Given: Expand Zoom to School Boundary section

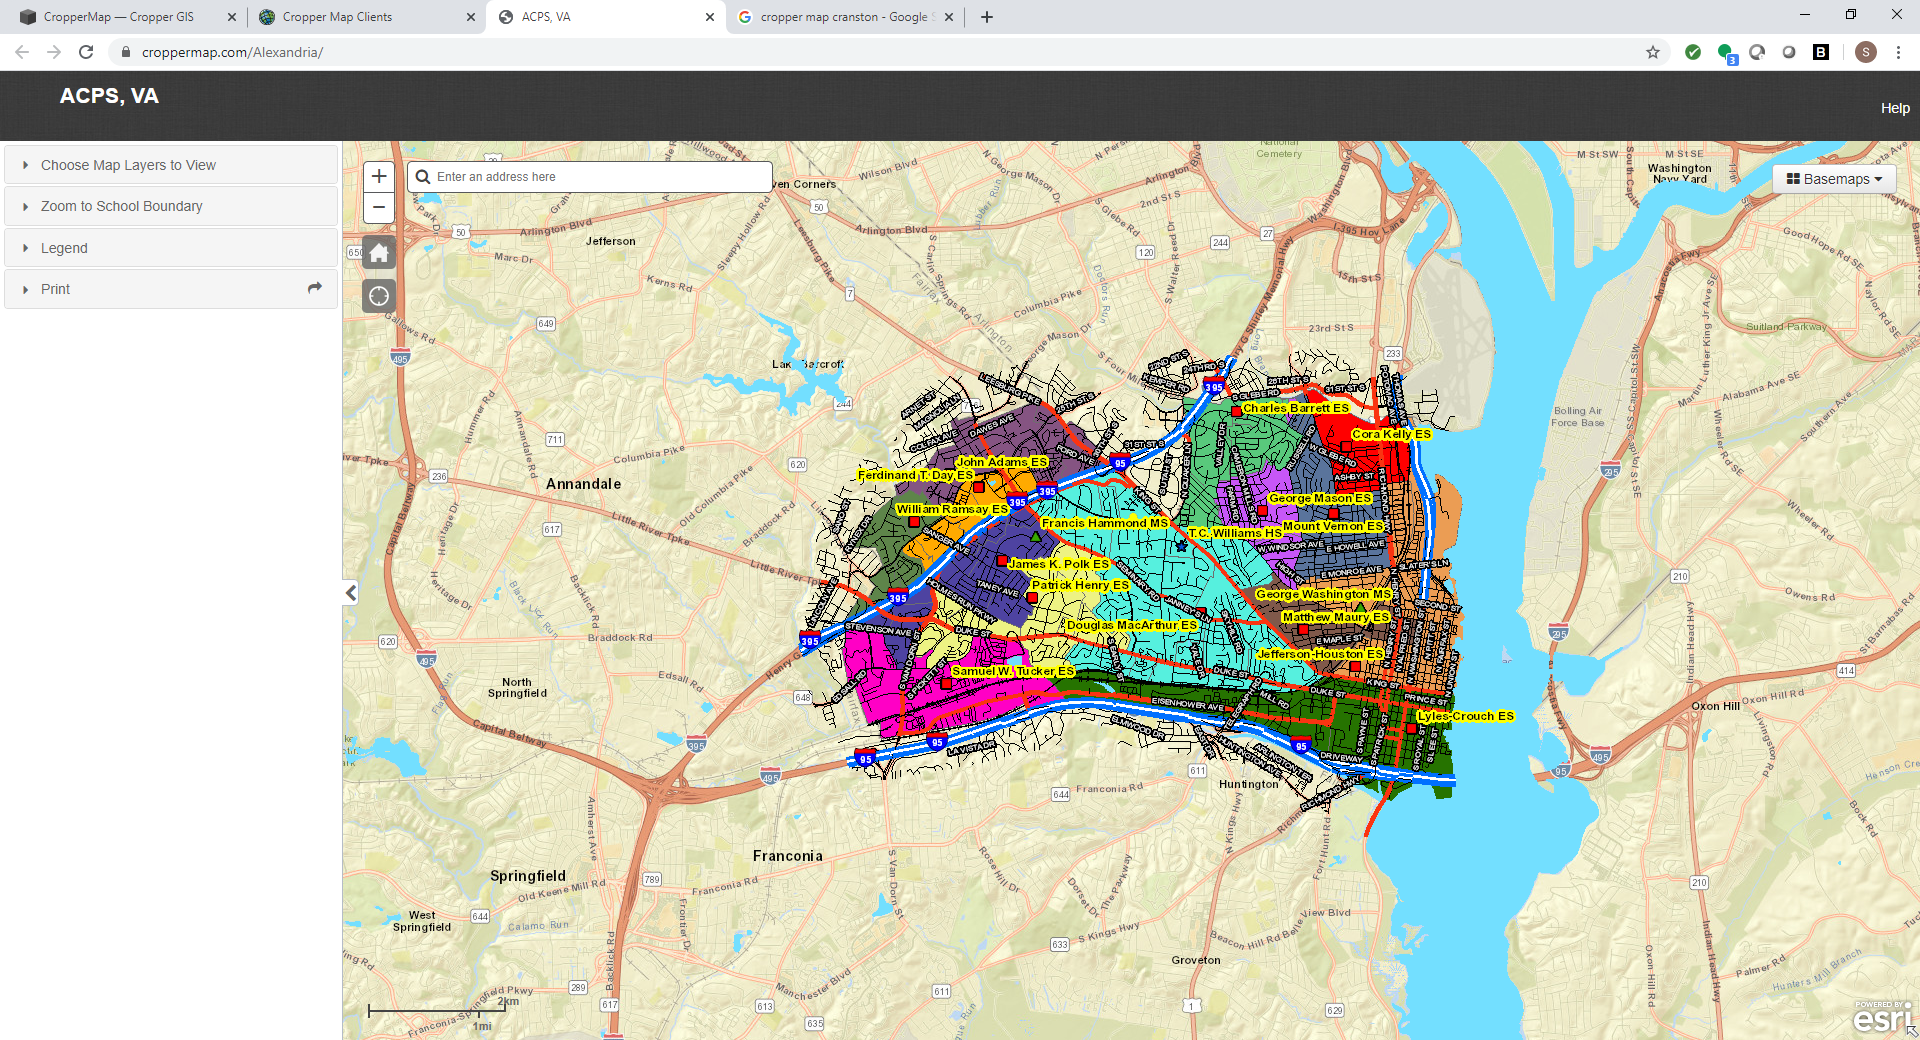Looking at the screenshot, I should coord(171,206).
